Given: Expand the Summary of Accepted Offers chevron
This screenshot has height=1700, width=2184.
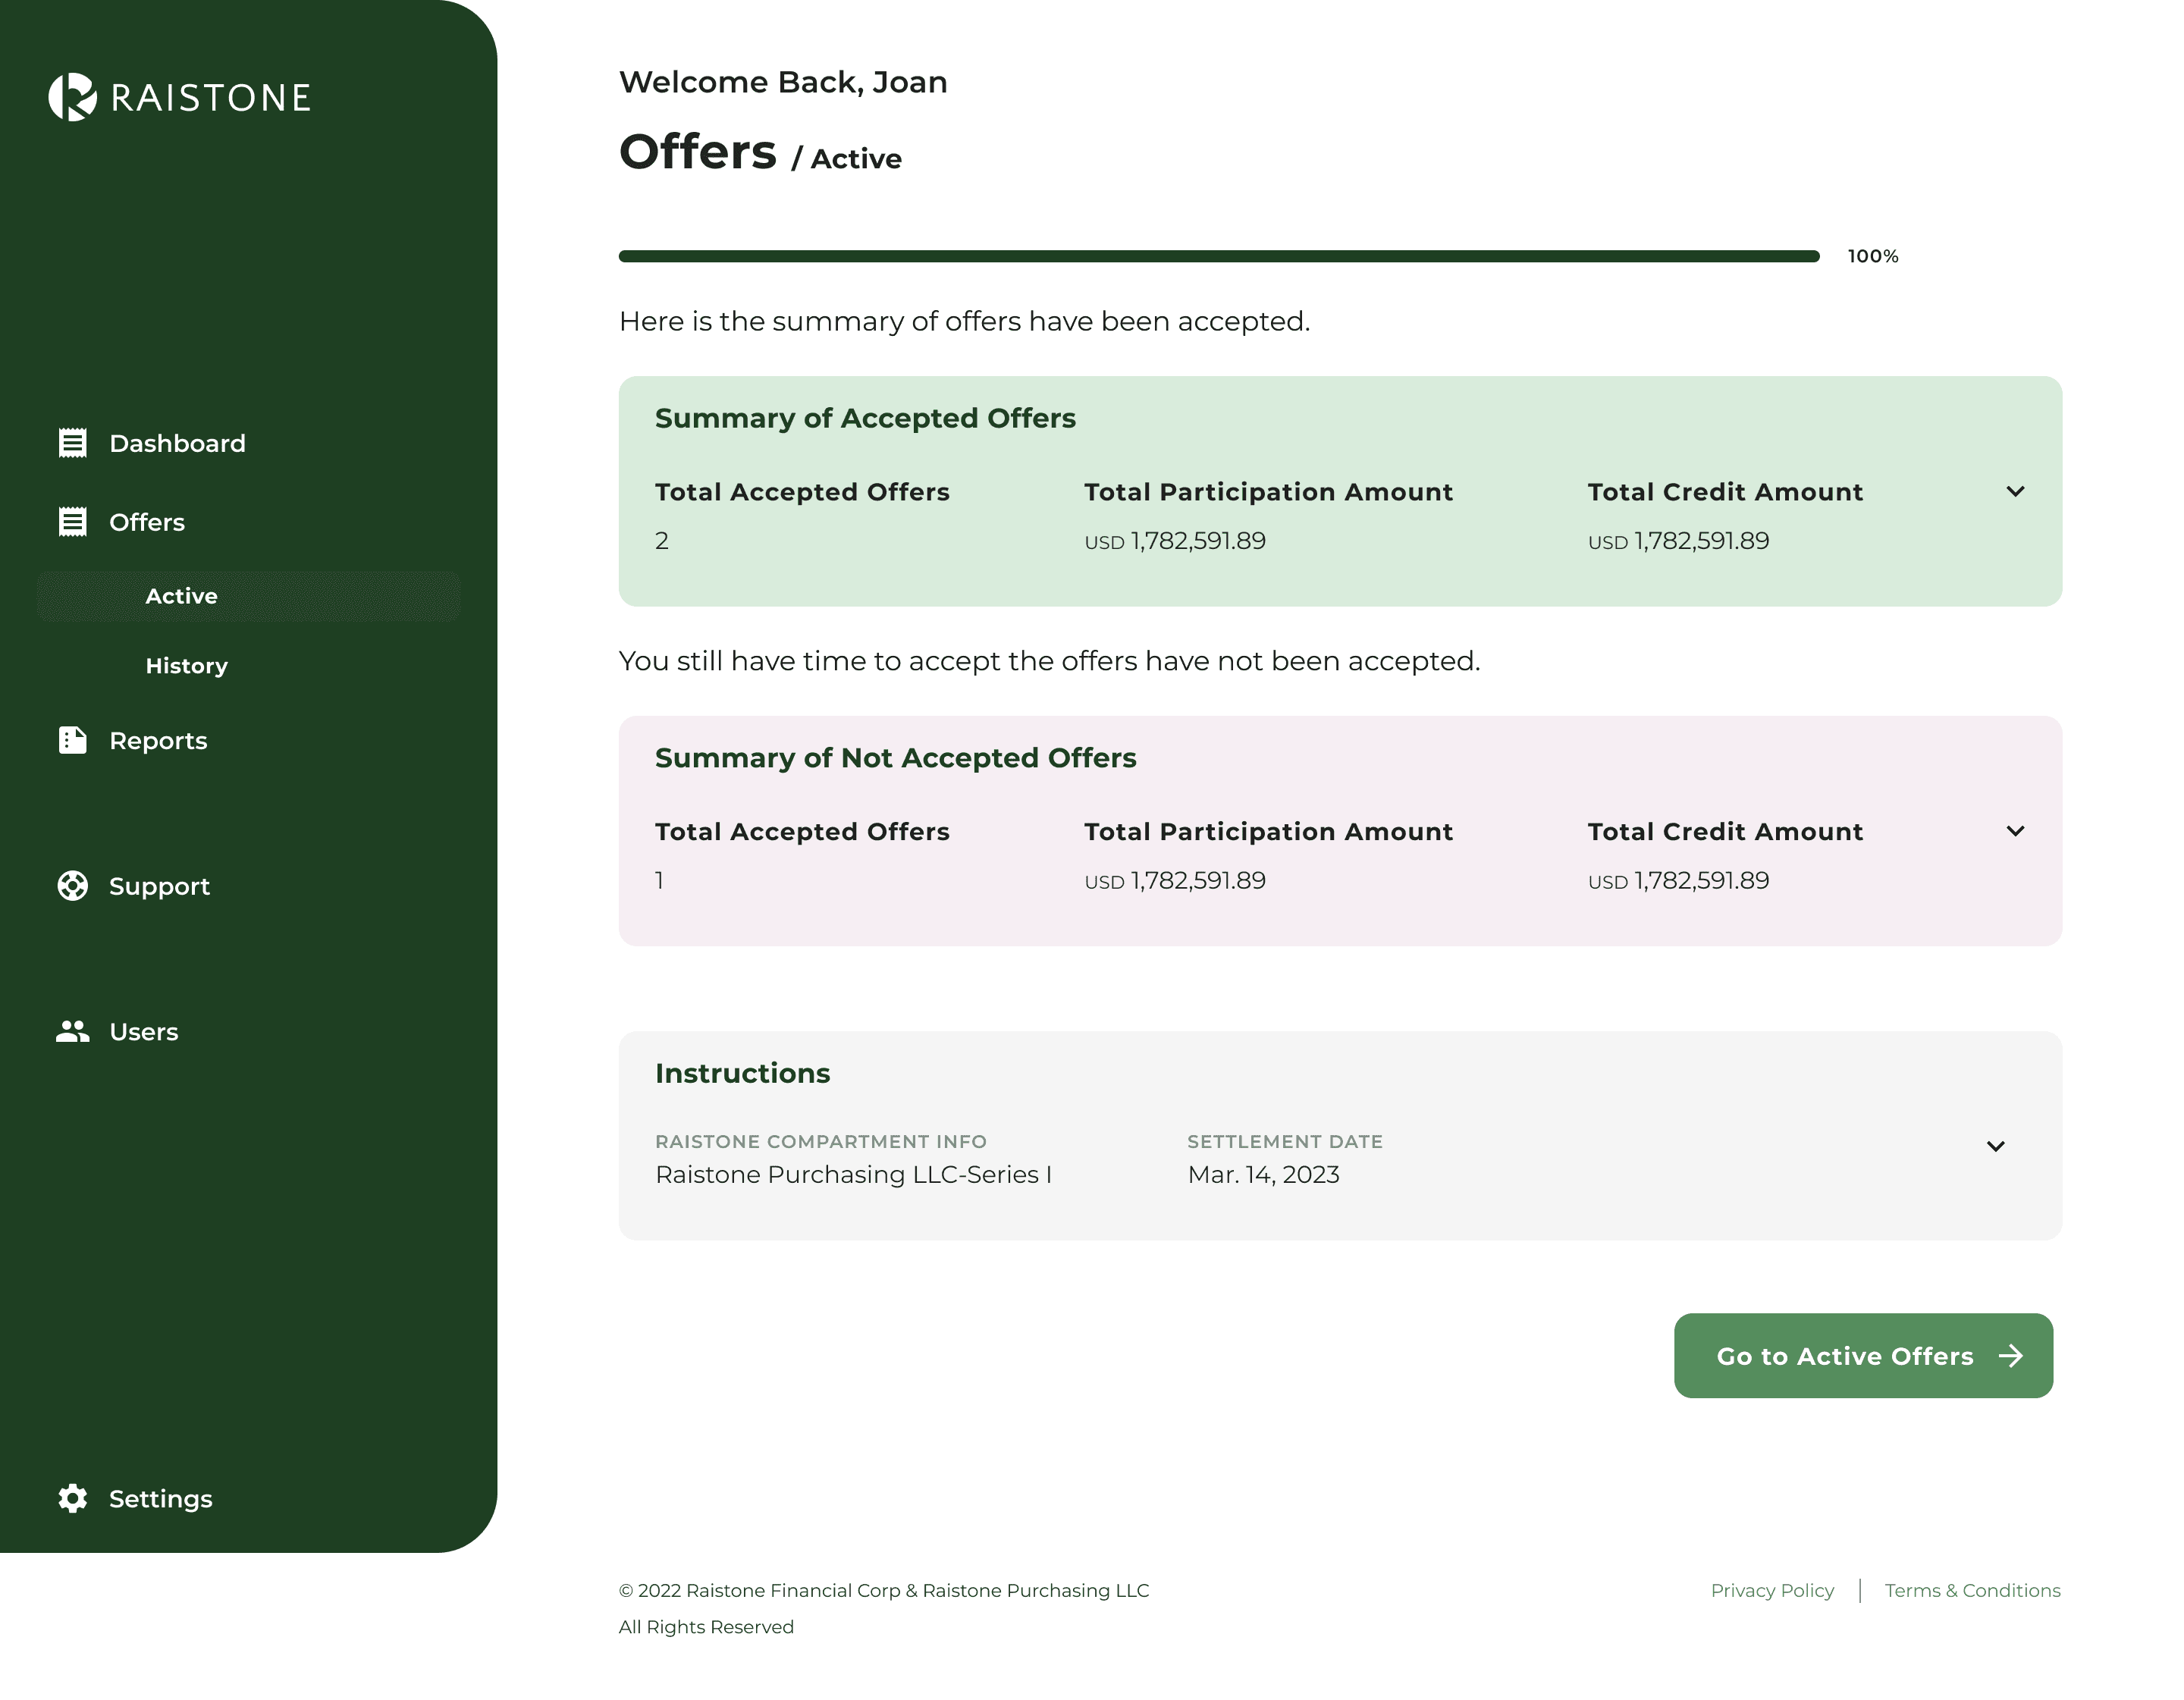Looking at the screenshot, I should (x=2015, y=492).
